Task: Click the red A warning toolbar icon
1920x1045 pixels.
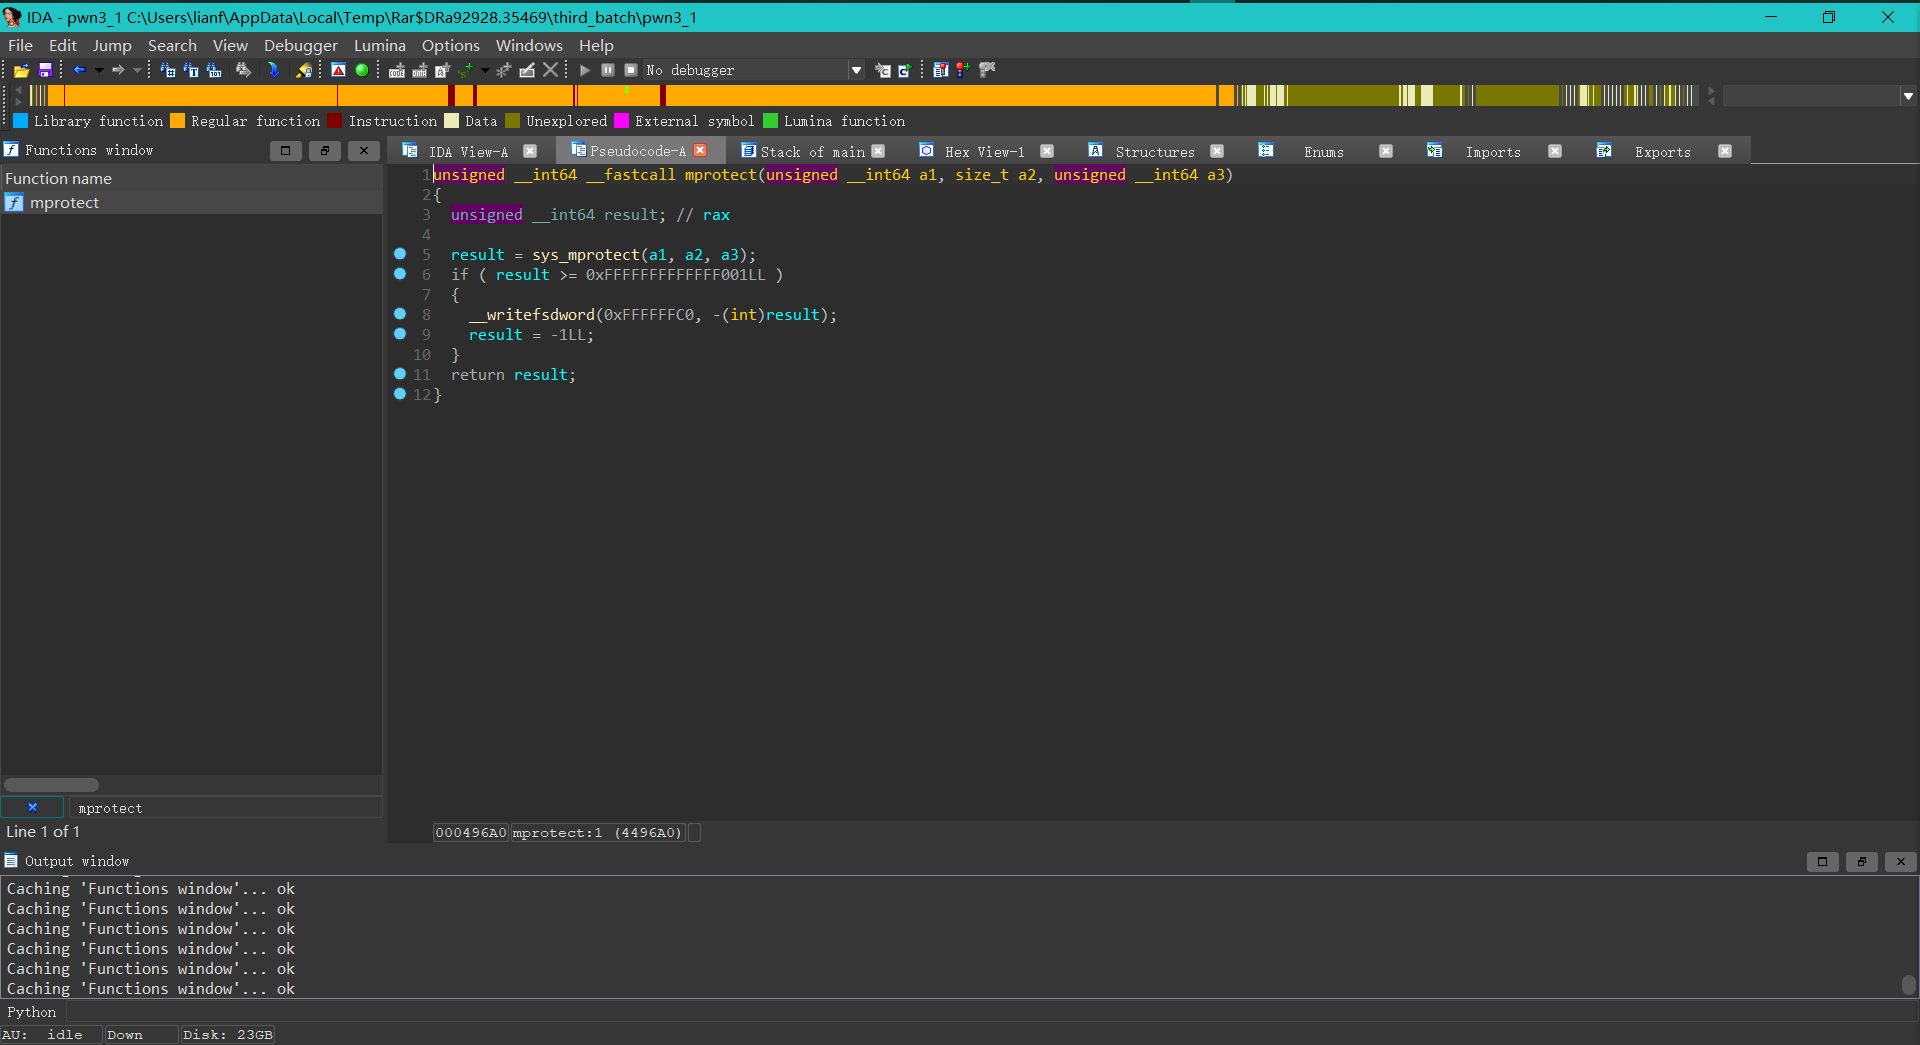Action: pyautogui.click(x=339, y=70)
